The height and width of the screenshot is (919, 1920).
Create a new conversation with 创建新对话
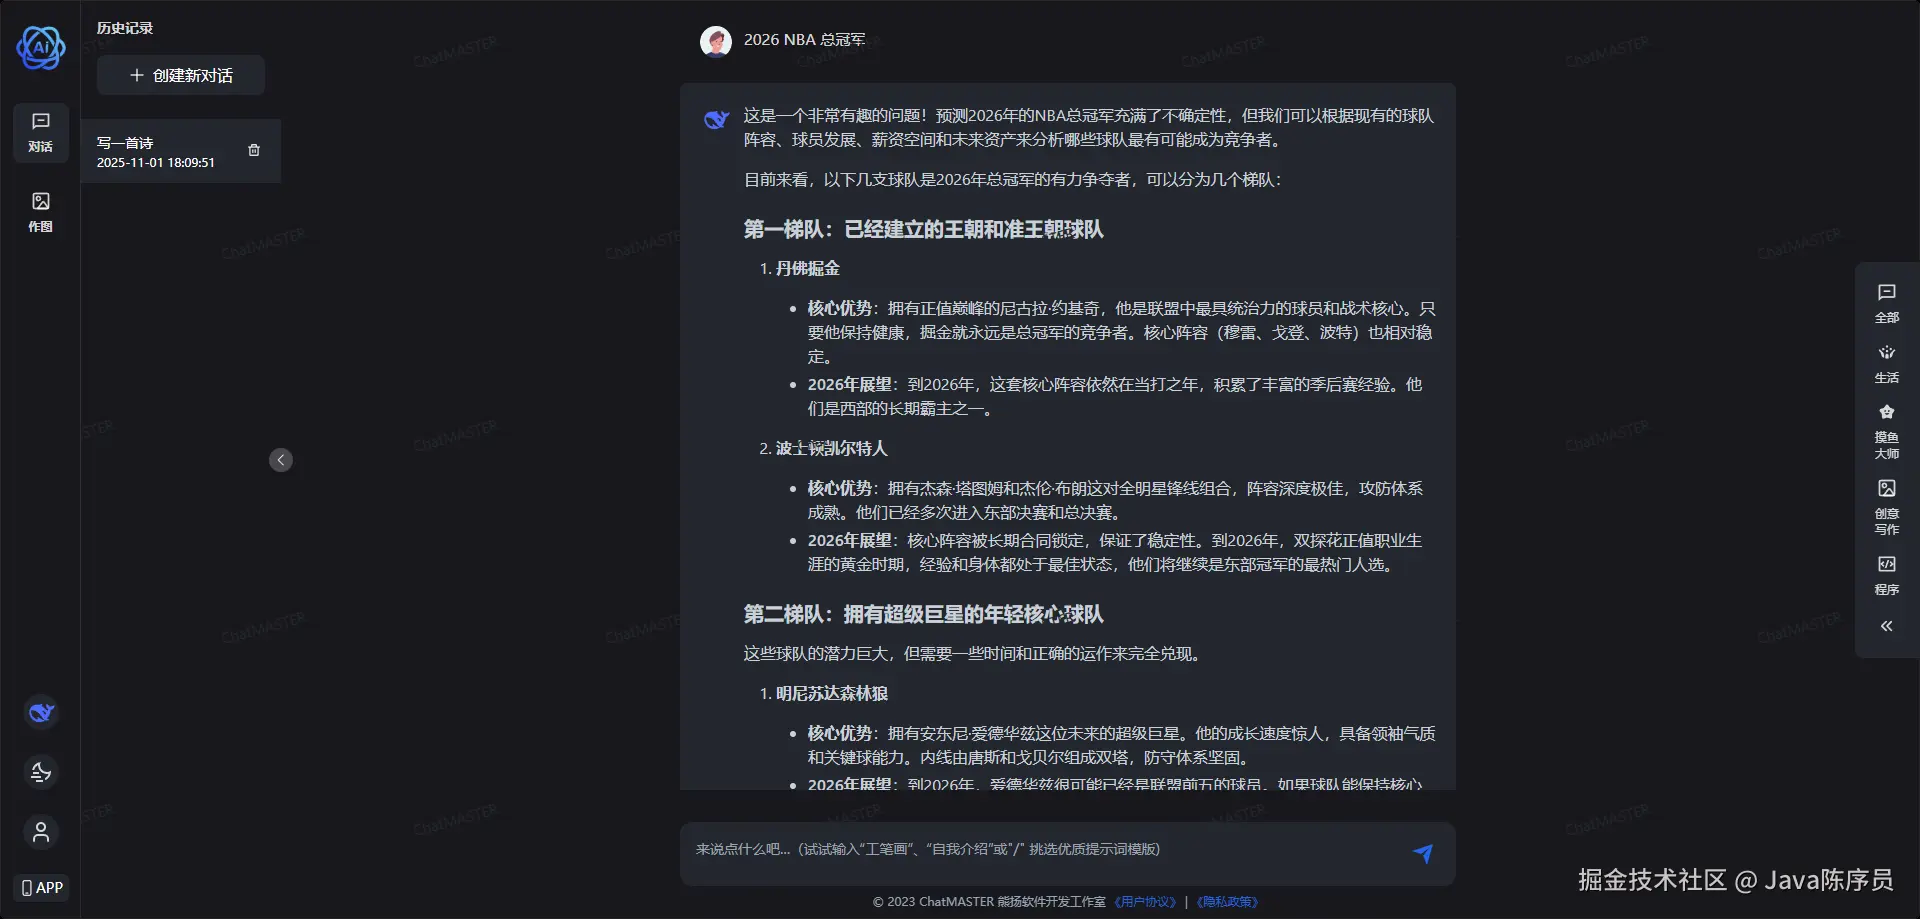pos(181,75)
